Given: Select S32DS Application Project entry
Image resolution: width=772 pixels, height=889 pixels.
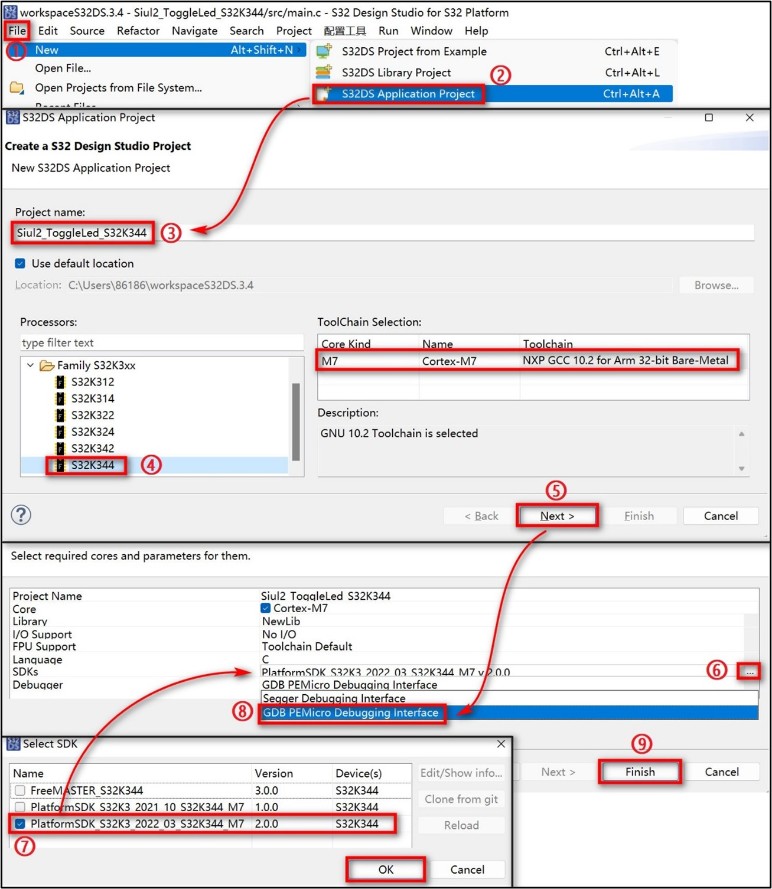Looking at the screenshot, I should click(x=408, y=94).
